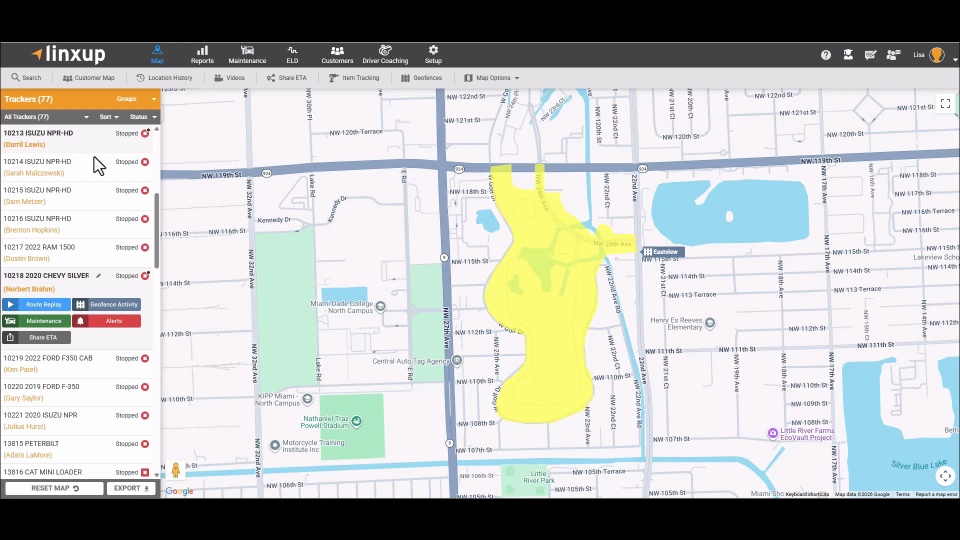The image size is (960, 540).
Task: Click the green Maintenance button
Action: pos(36,321)
